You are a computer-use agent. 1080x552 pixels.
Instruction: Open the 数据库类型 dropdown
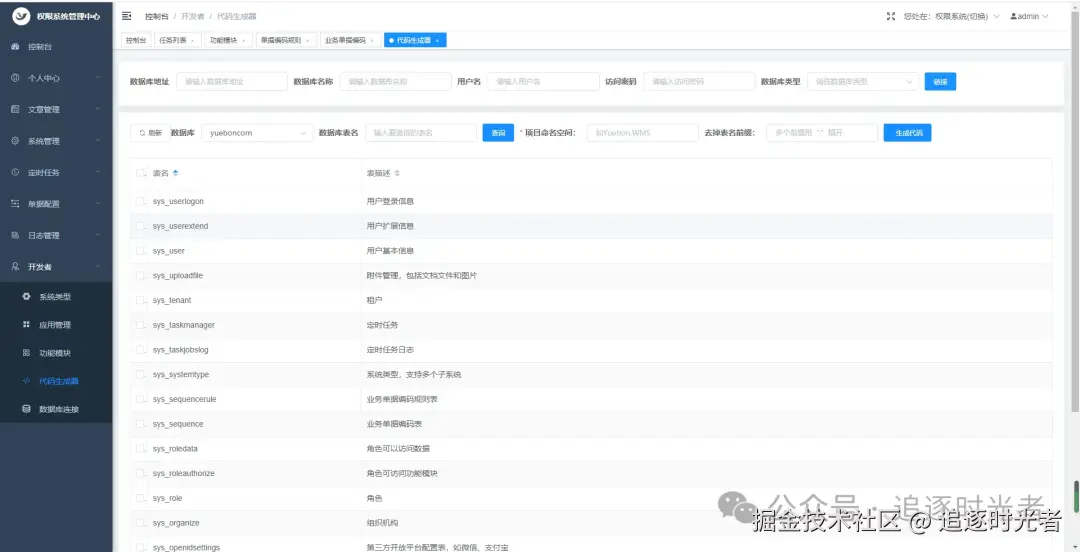coord(862,81)
